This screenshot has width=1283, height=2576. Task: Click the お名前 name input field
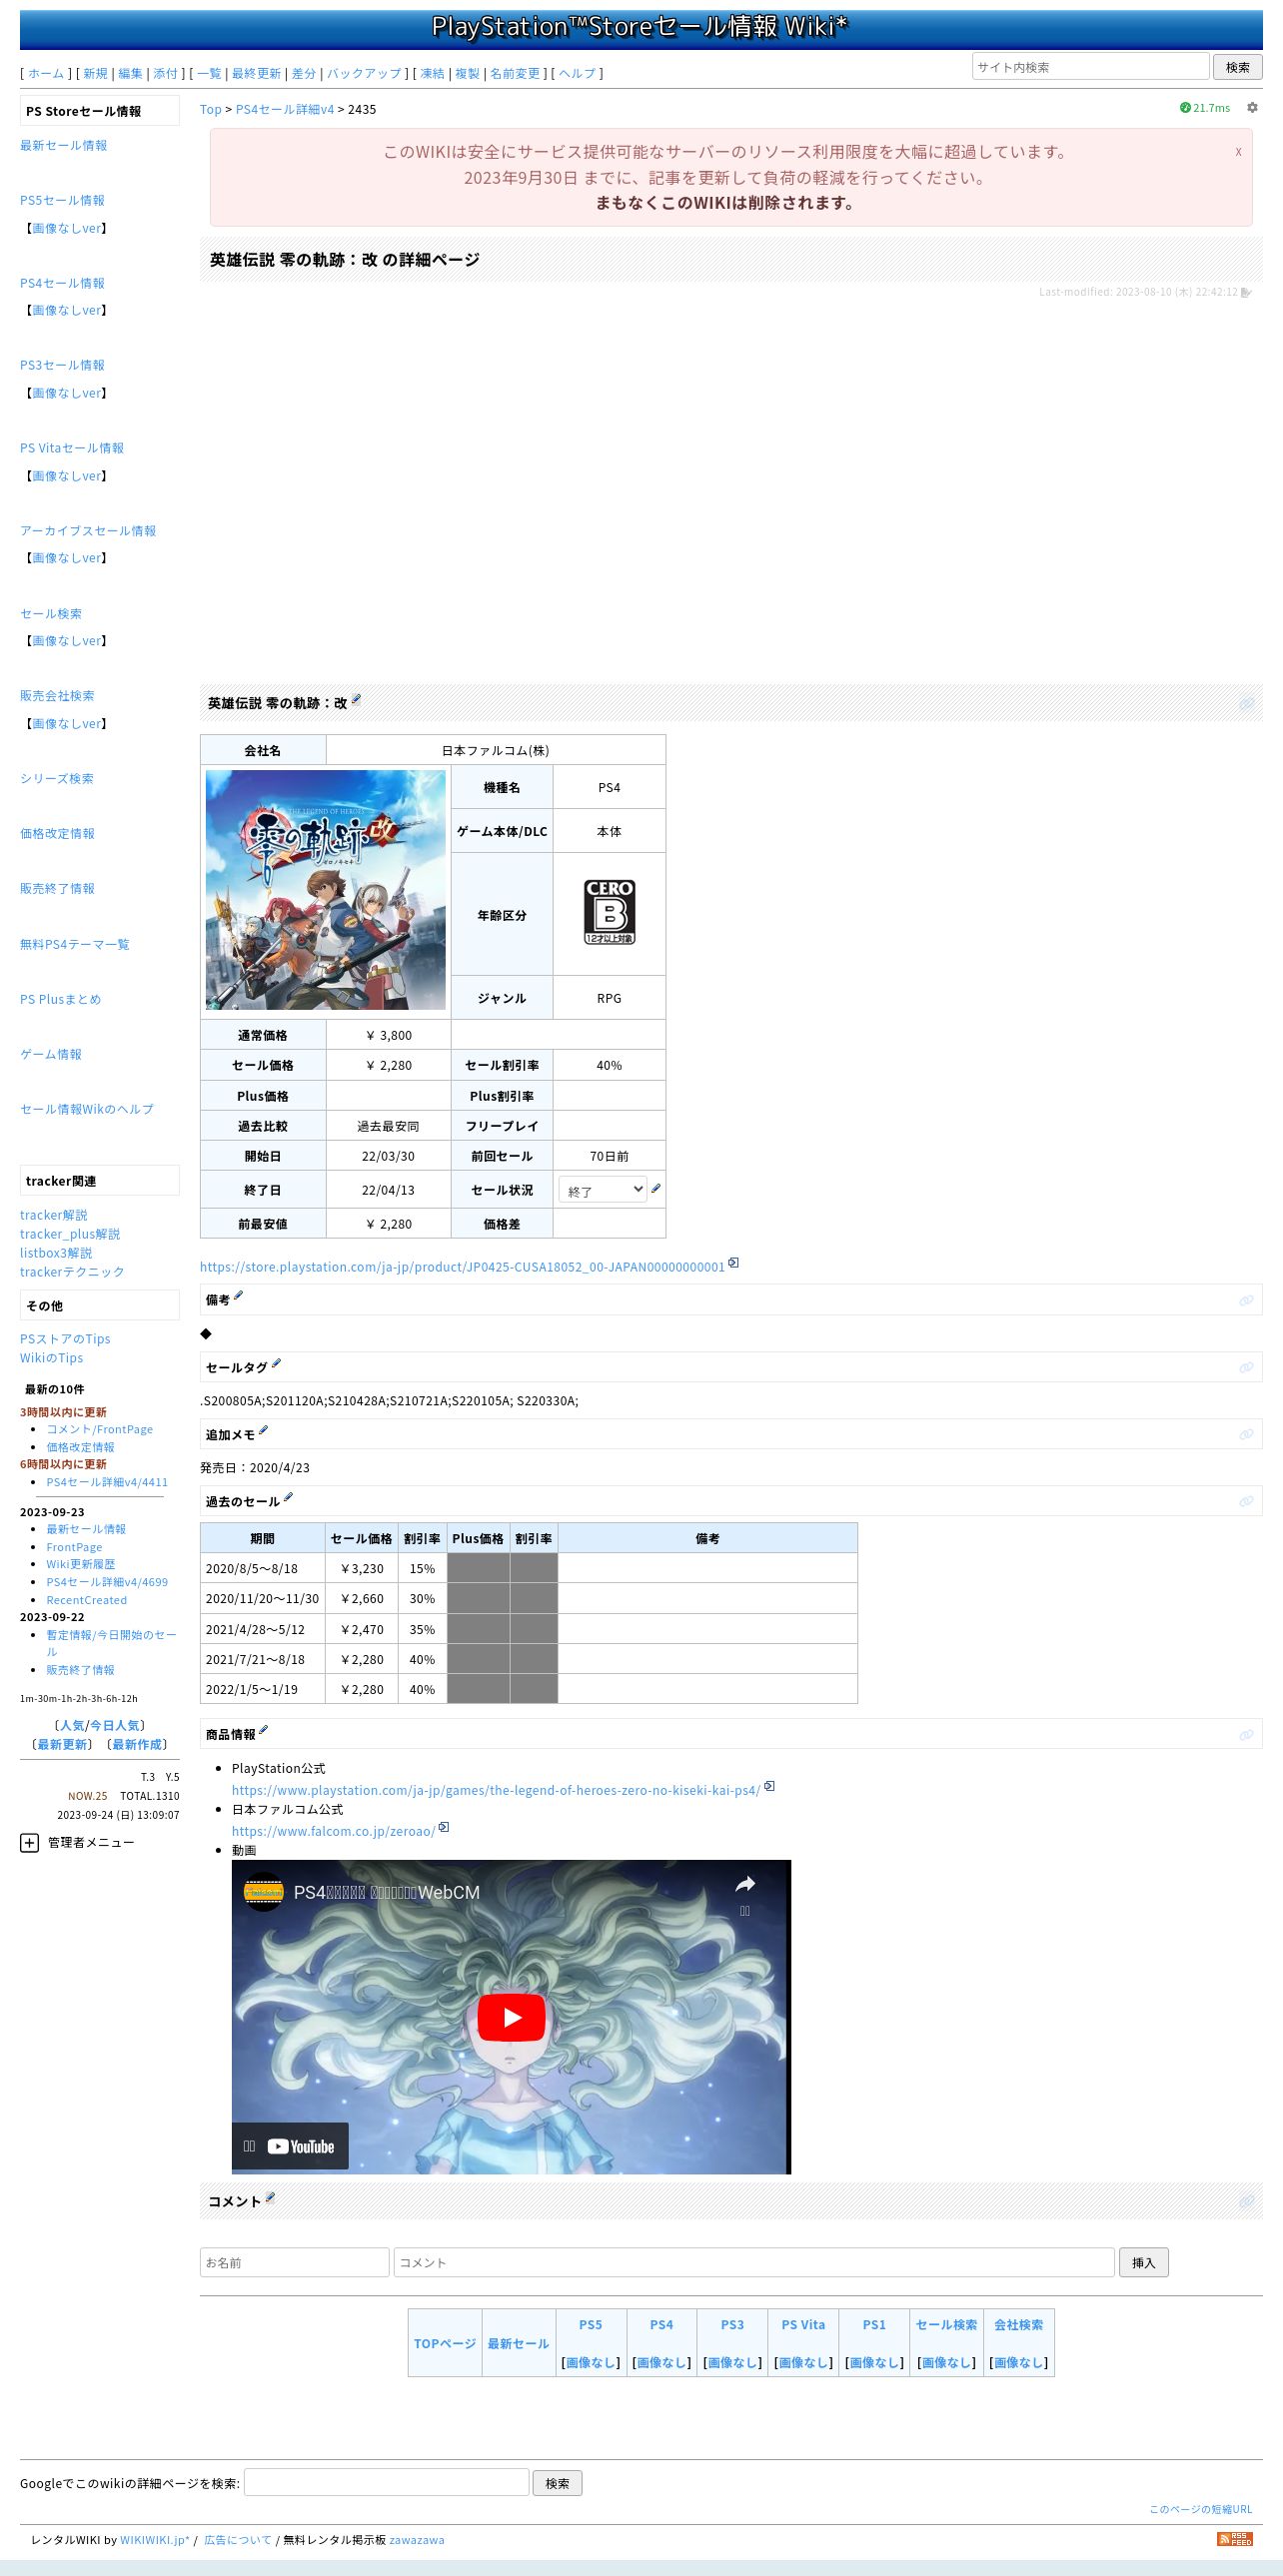pos(294,2262)
